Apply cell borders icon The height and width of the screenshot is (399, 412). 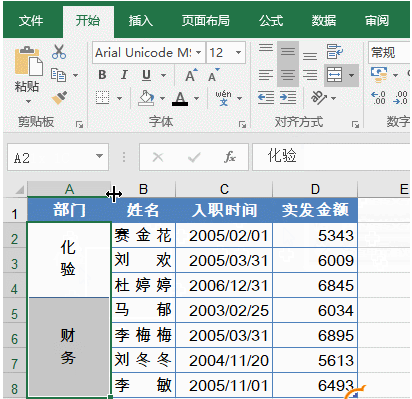click(102, 98)
